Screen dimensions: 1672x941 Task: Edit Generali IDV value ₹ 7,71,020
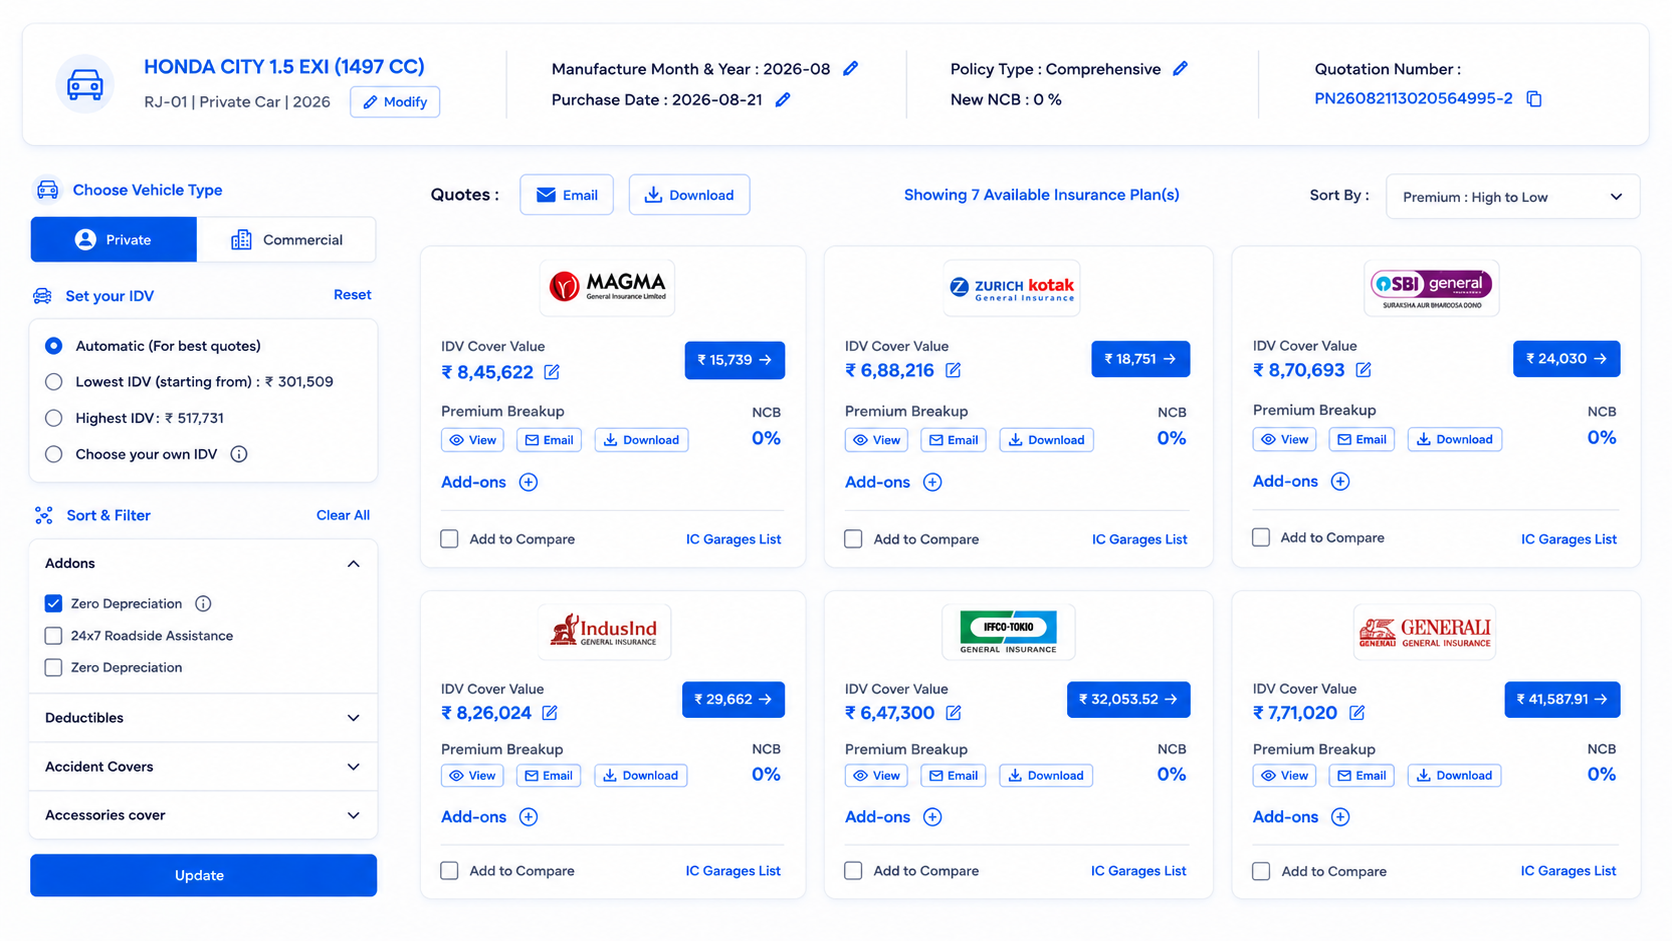pyautogui.click(x=1357, y=713)
